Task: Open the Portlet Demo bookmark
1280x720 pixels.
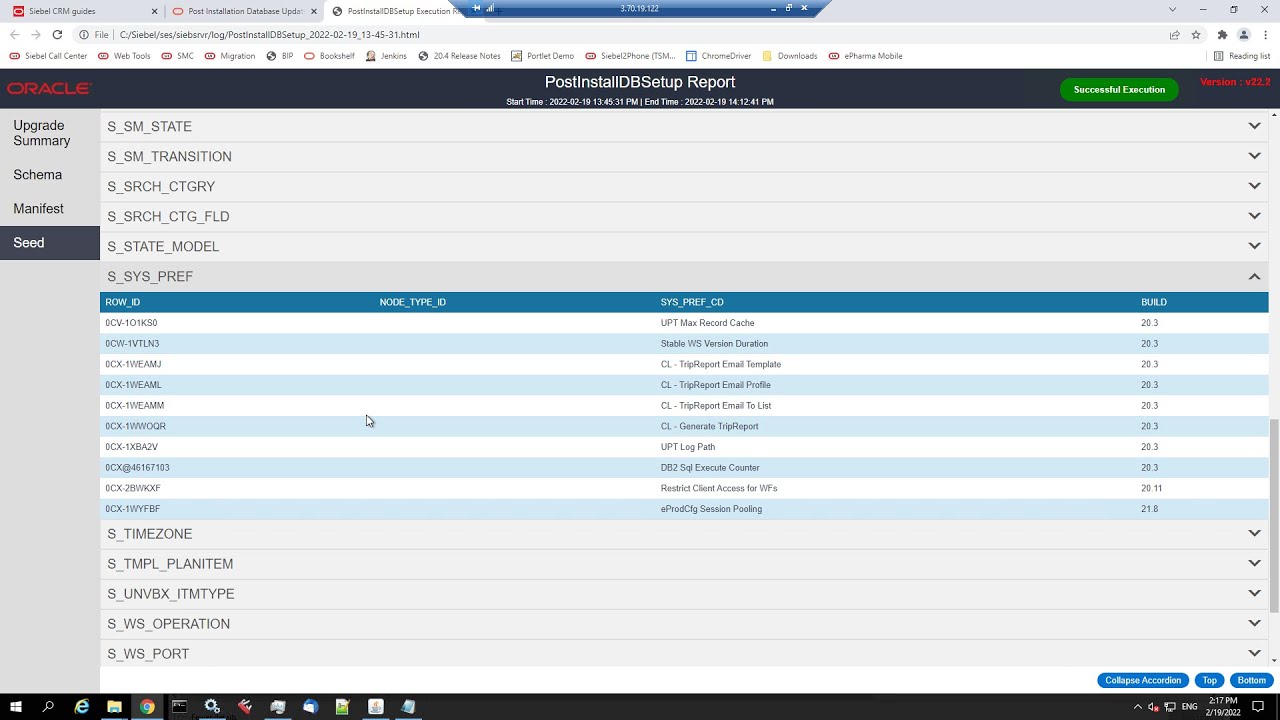Action: 543,56
